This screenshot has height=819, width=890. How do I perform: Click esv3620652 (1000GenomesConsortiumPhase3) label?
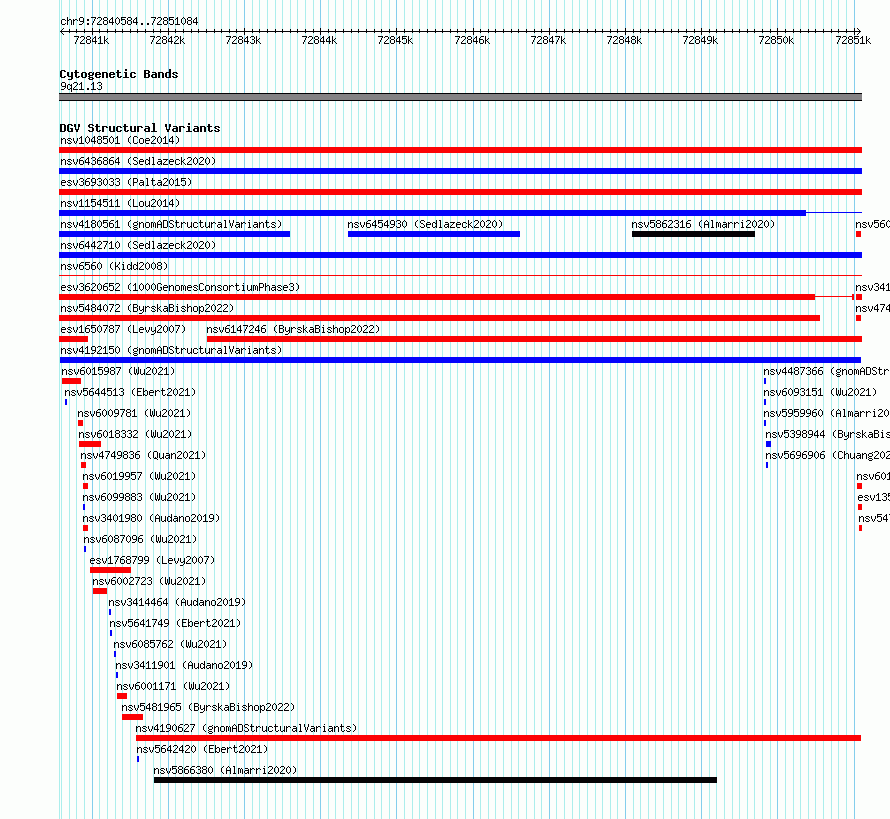coord(180,287)
